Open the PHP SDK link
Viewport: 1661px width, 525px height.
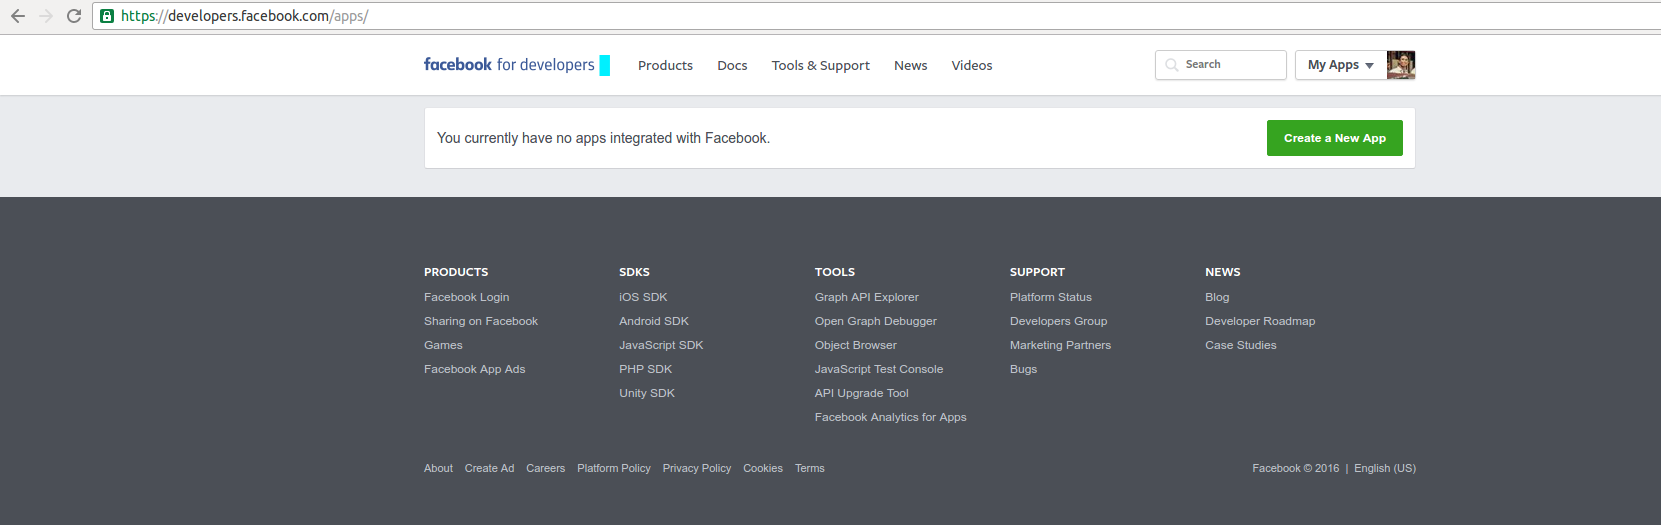tap(645, 369)
